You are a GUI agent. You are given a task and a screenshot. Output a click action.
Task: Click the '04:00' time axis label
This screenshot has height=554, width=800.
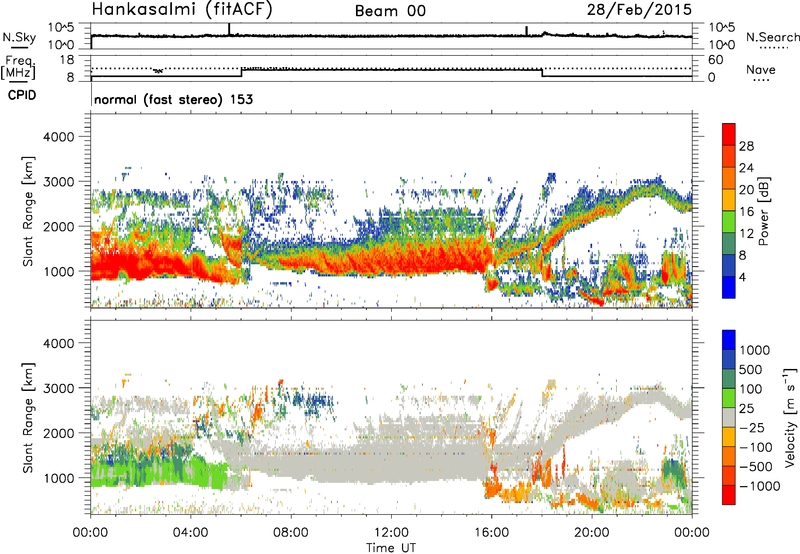[x=190, y=533]
